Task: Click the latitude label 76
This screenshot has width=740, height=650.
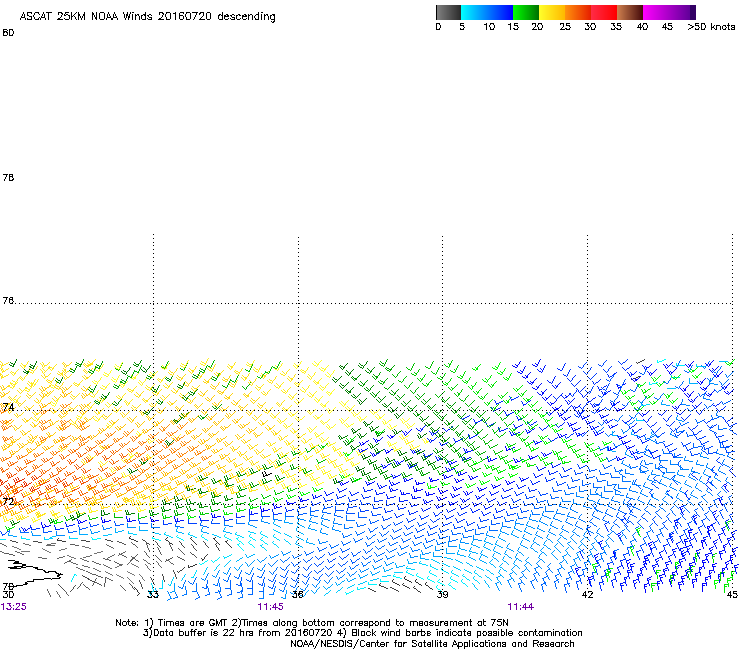Action: click(8, 301)
